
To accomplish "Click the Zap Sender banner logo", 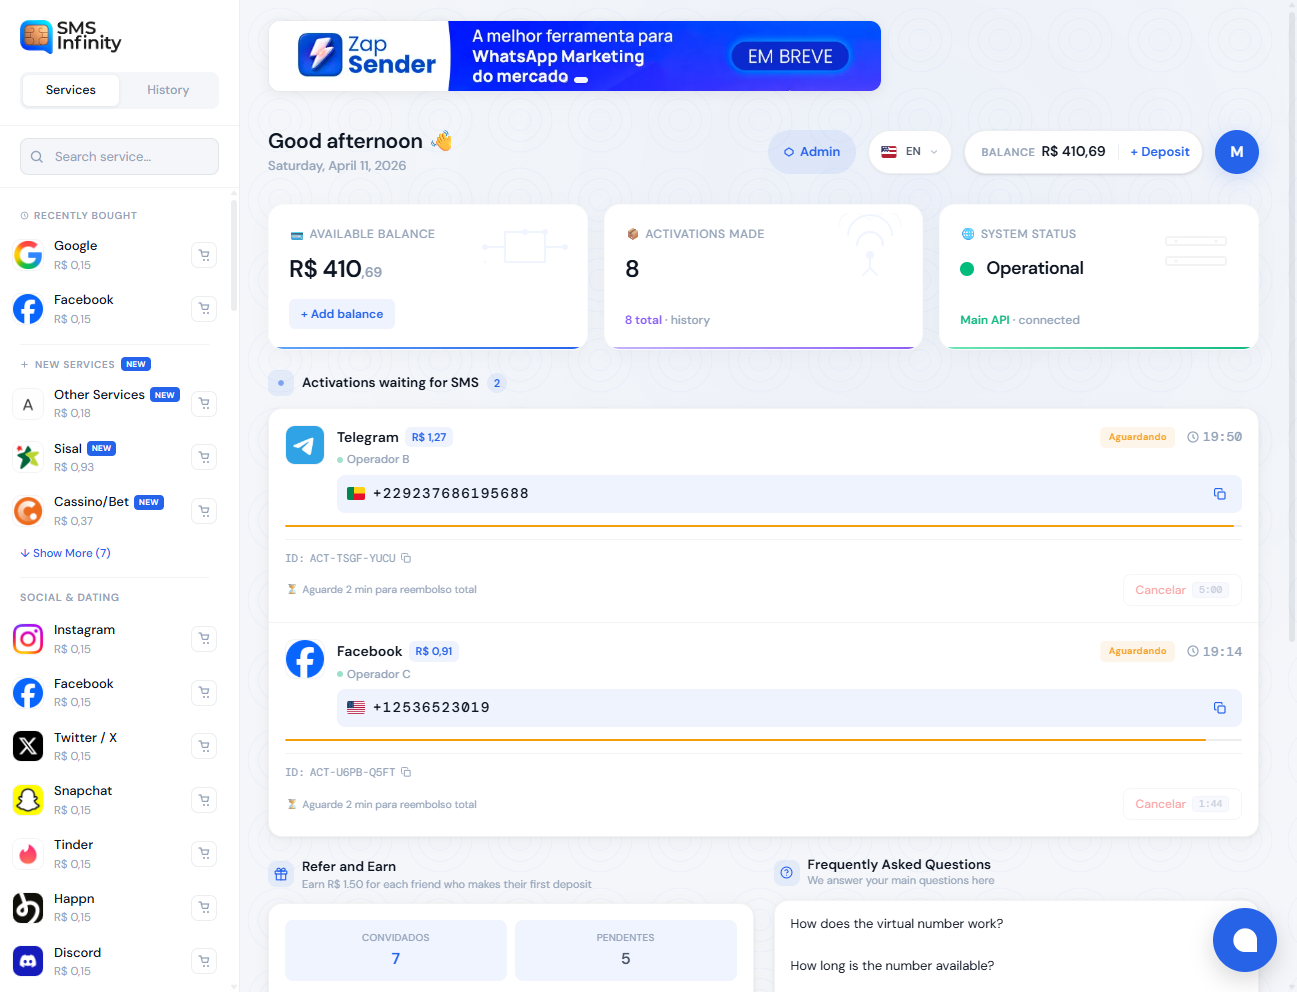I will coord(367,55).
